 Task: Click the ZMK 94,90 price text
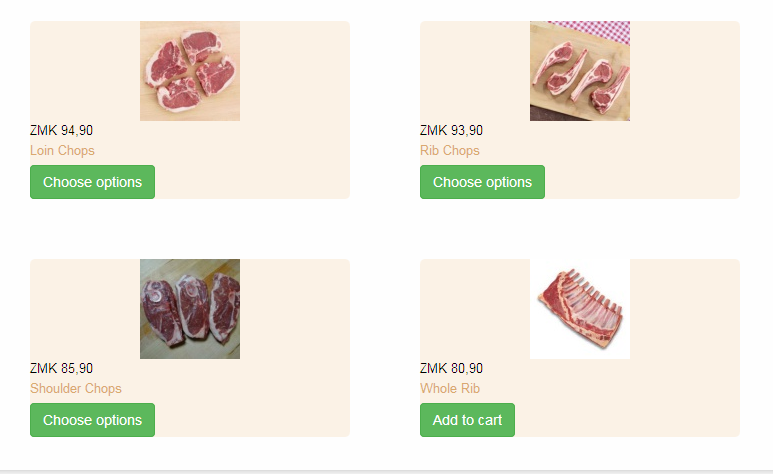61,130
